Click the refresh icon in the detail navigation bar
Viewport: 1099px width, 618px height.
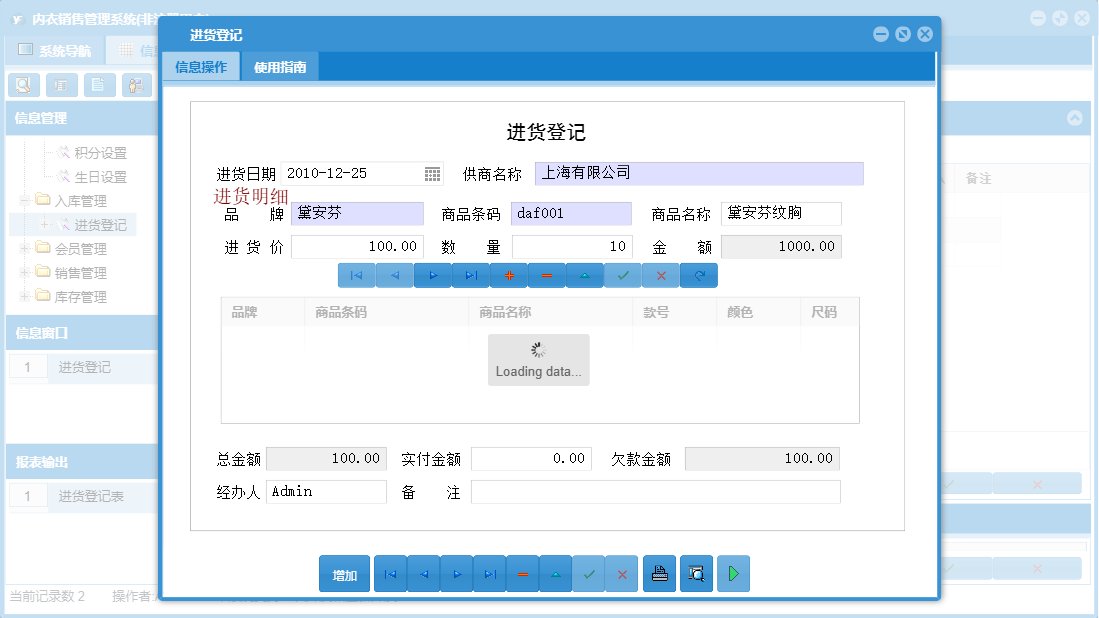click(698, 275)
